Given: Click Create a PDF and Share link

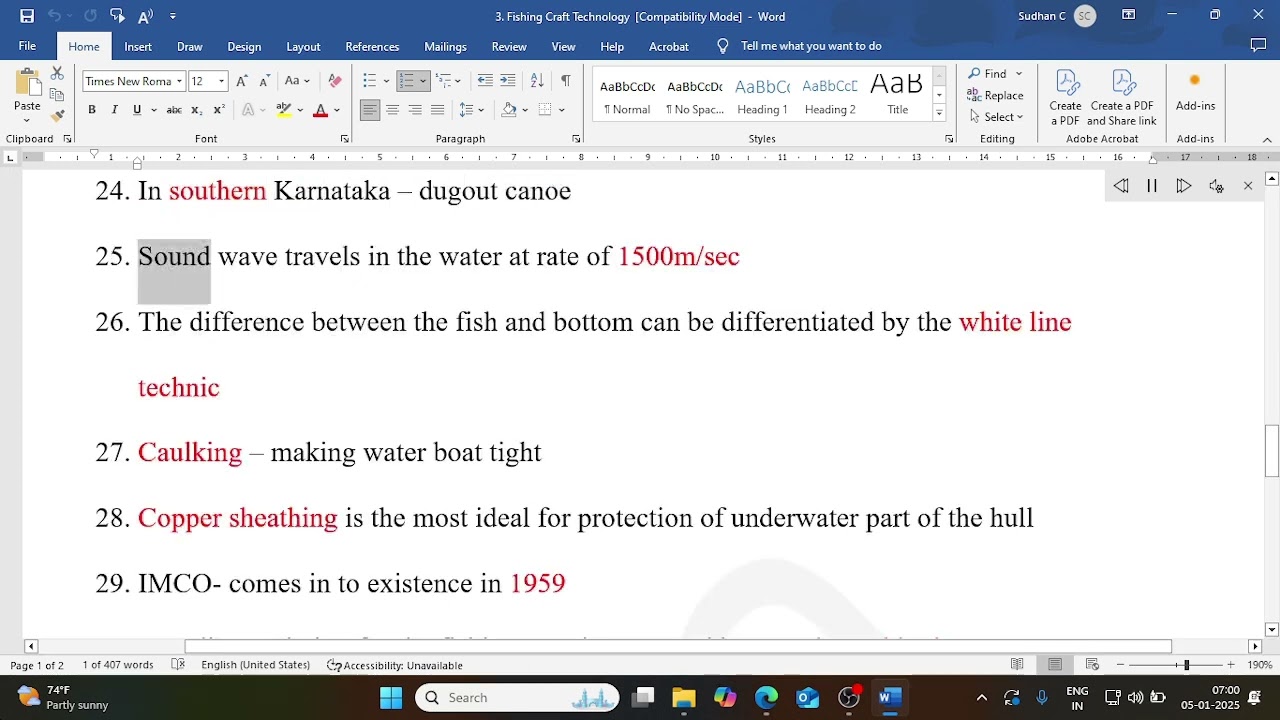Looking at the screenshot, I should 1122,98.
